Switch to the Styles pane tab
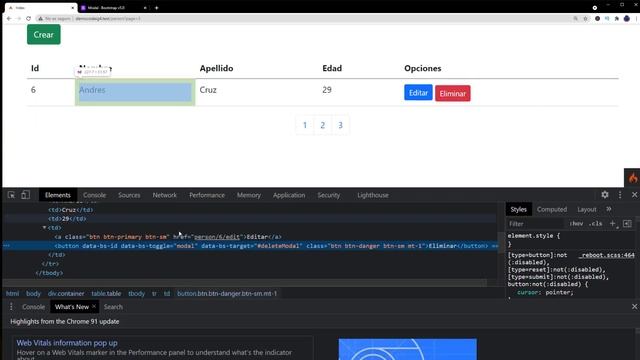 (x=518, y=209)
